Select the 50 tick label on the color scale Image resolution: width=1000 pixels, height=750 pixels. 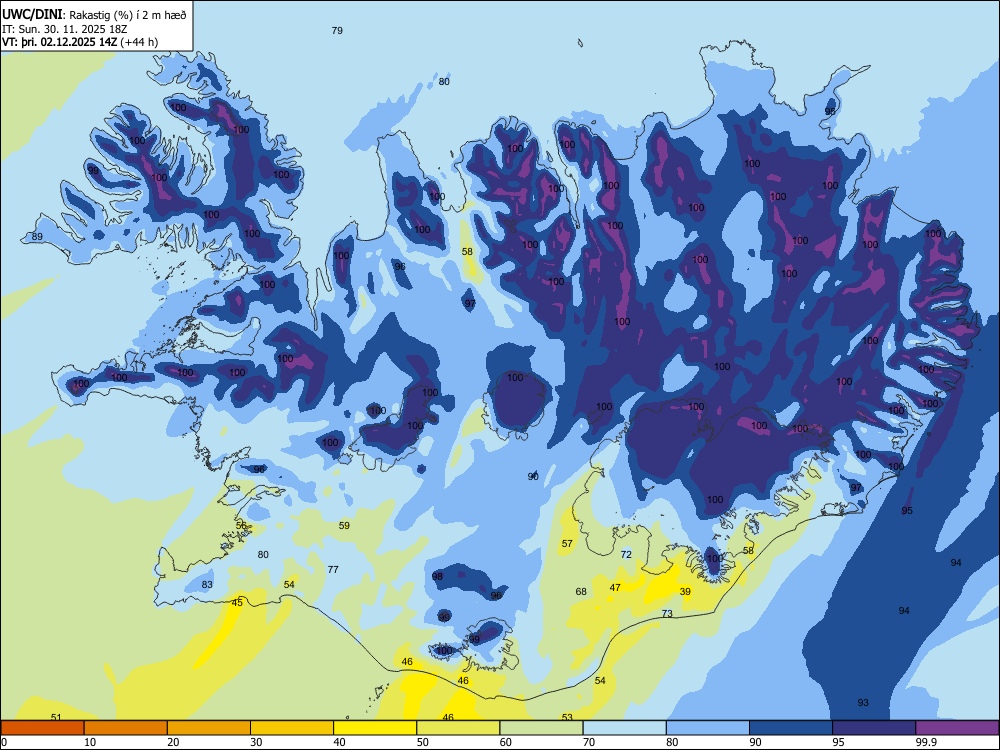pyautogui.click(x=422, y=742)
